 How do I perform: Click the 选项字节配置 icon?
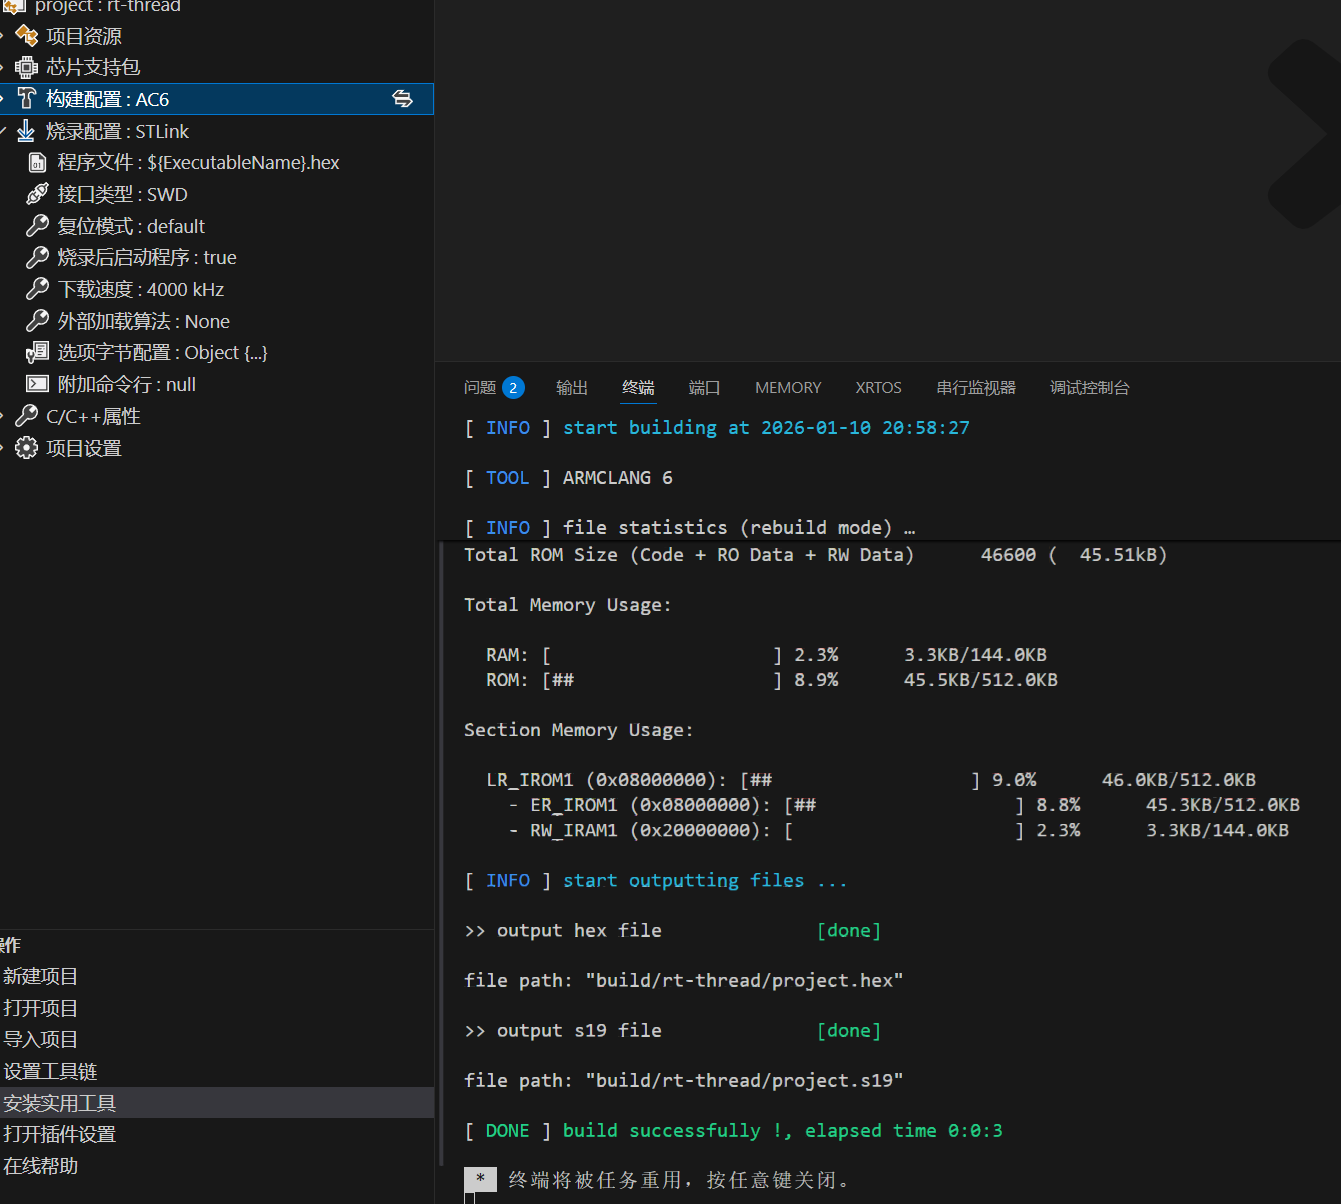tap(38, 352)
